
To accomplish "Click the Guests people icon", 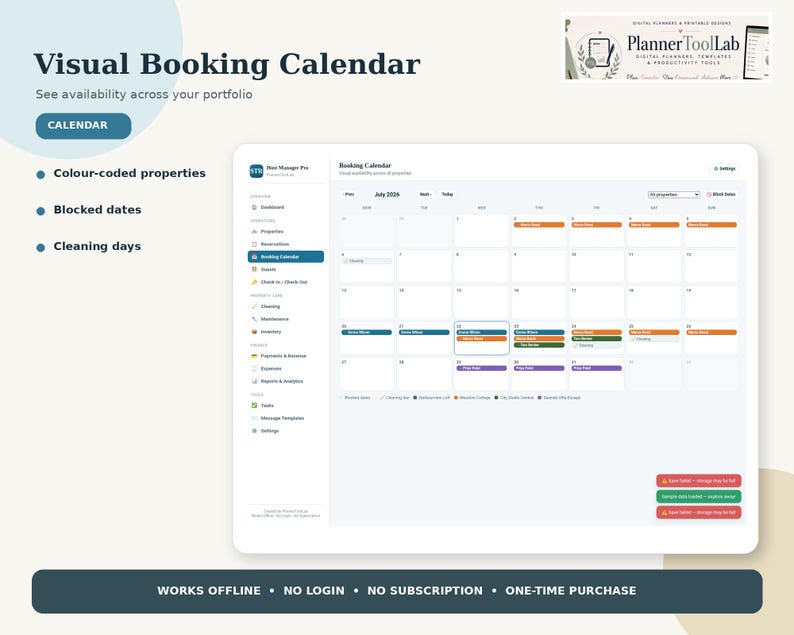I will pos(254,269).
